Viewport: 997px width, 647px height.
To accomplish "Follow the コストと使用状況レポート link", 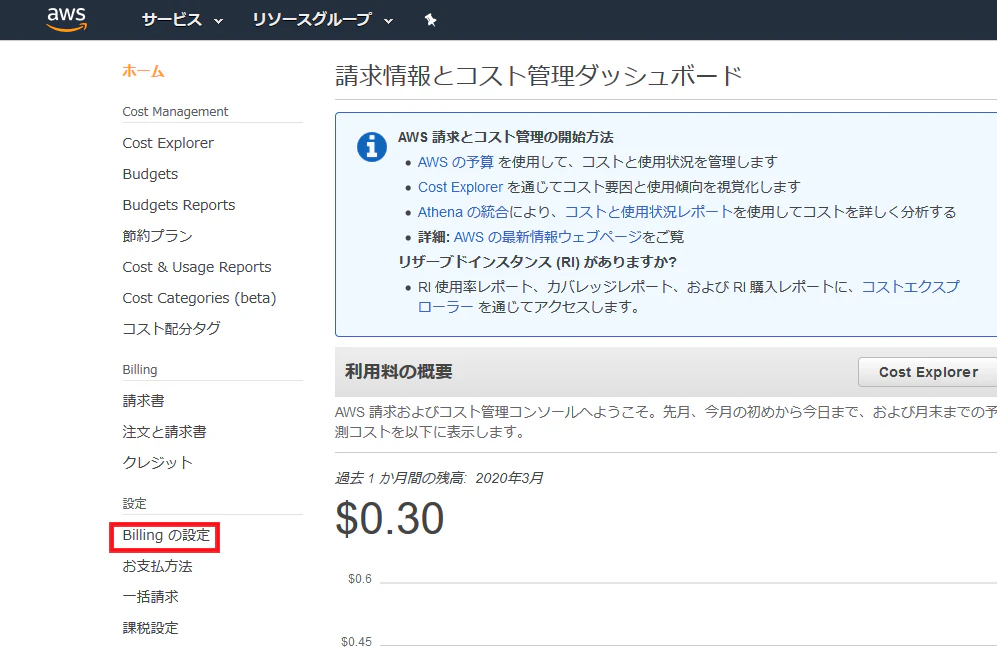I will coord(649,212).
